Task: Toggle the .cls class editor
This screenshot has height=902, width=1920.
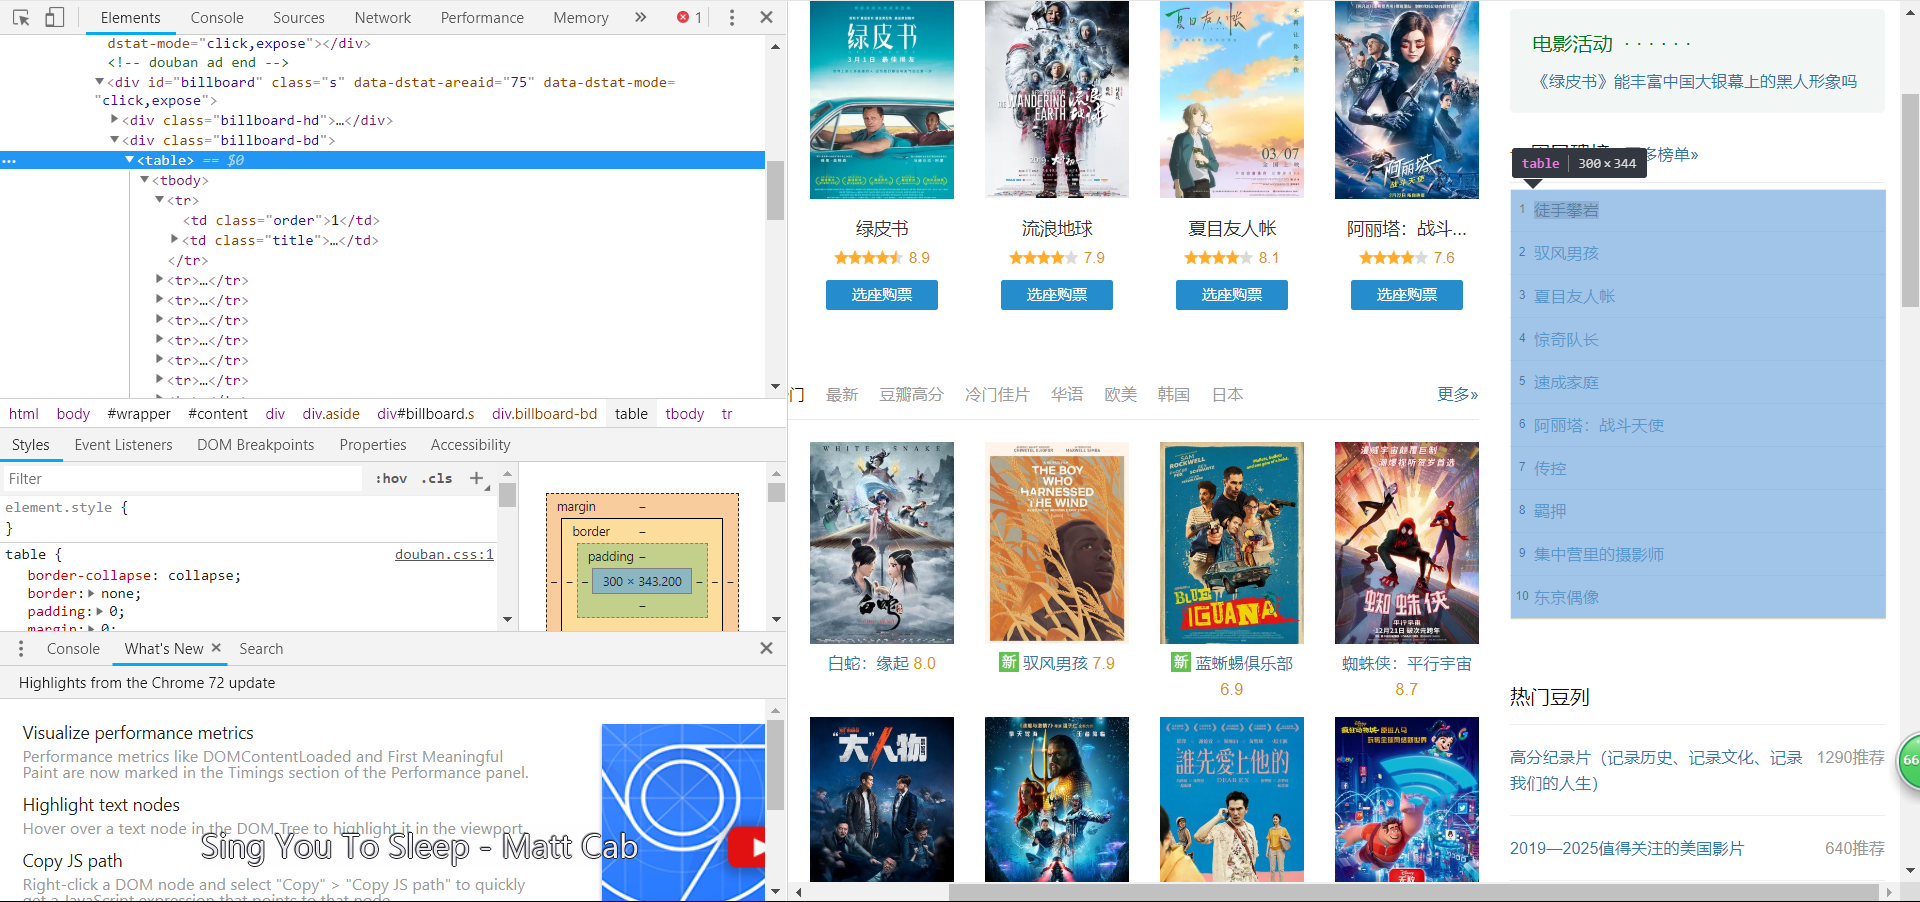Action: (x=437, y=478)
